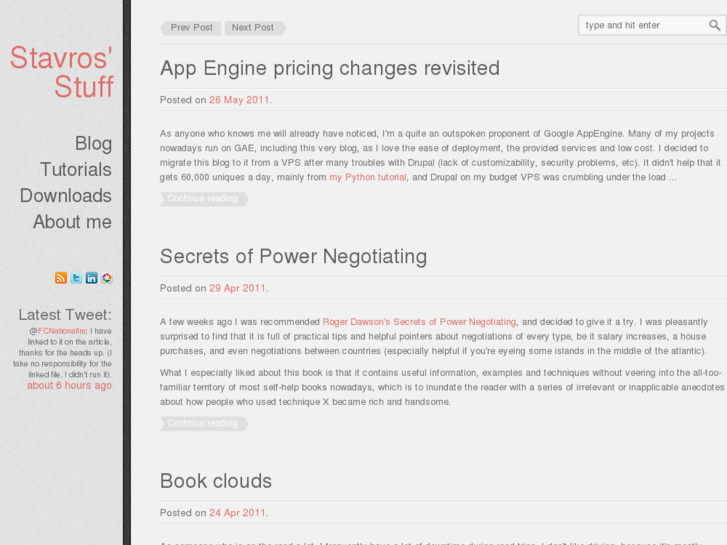Open the RSS feed icon
Viewport: 727px width, 545px height.
click(x=61, y=278)
